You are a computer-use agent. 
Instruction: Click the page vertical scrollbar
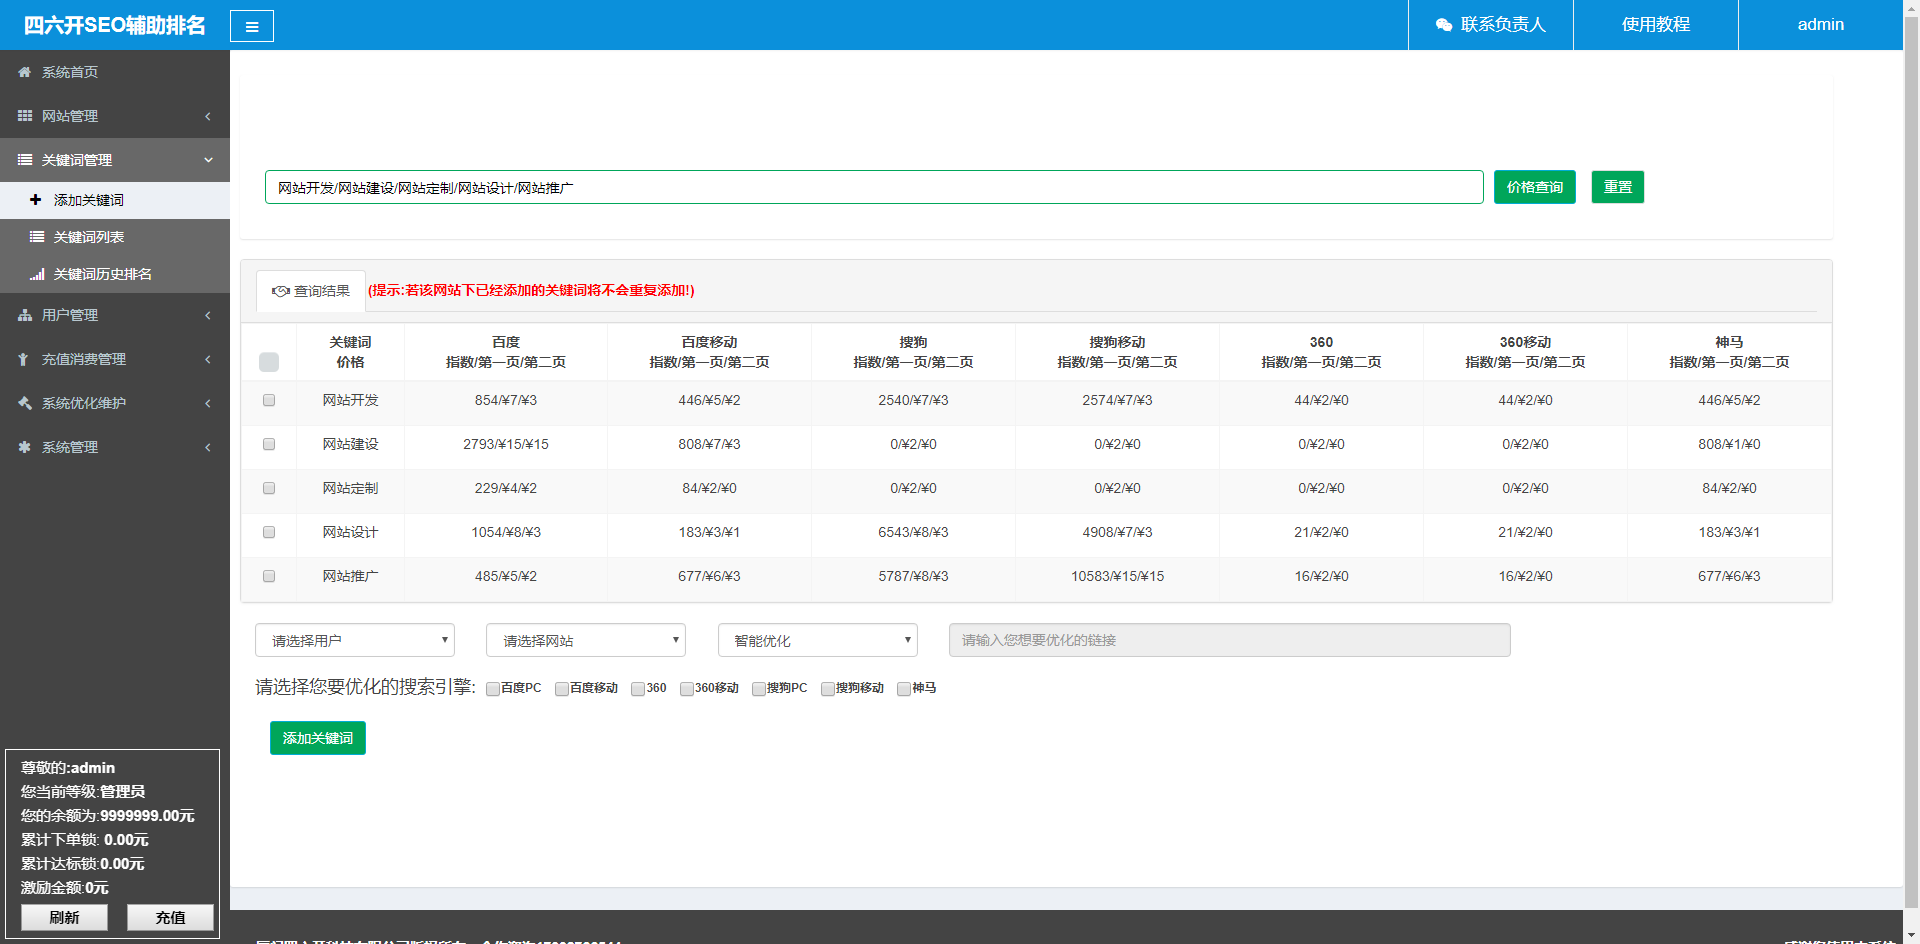coord(1911,472)
